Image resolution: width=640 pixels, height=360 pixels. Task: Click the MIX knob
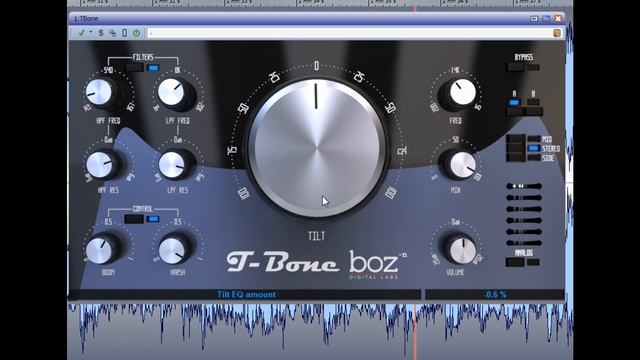click(x=462, y=165)
